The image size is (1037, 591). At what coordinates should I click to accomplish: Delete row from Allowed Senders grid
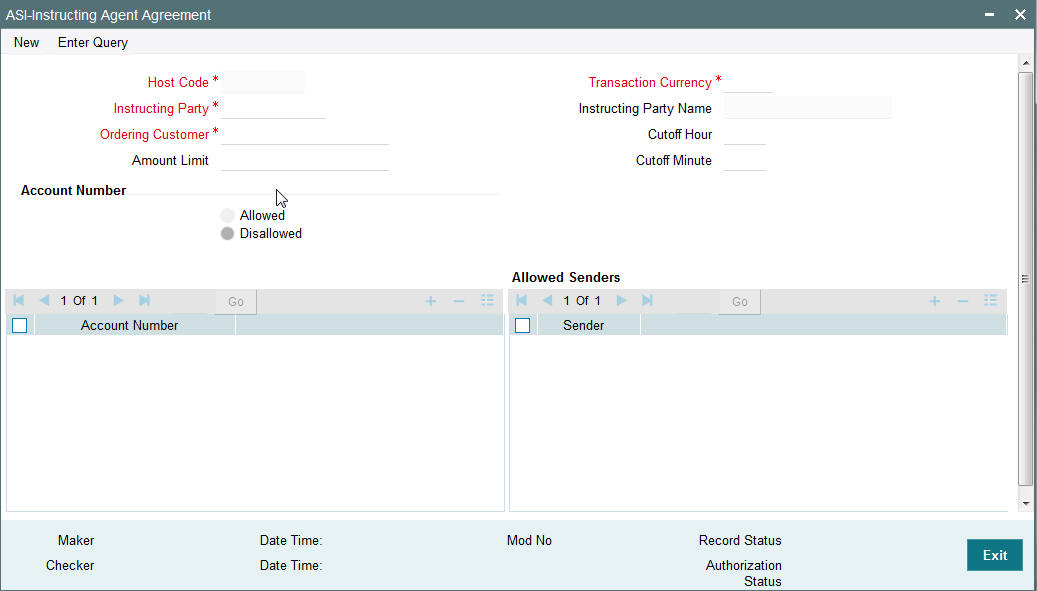963,301
